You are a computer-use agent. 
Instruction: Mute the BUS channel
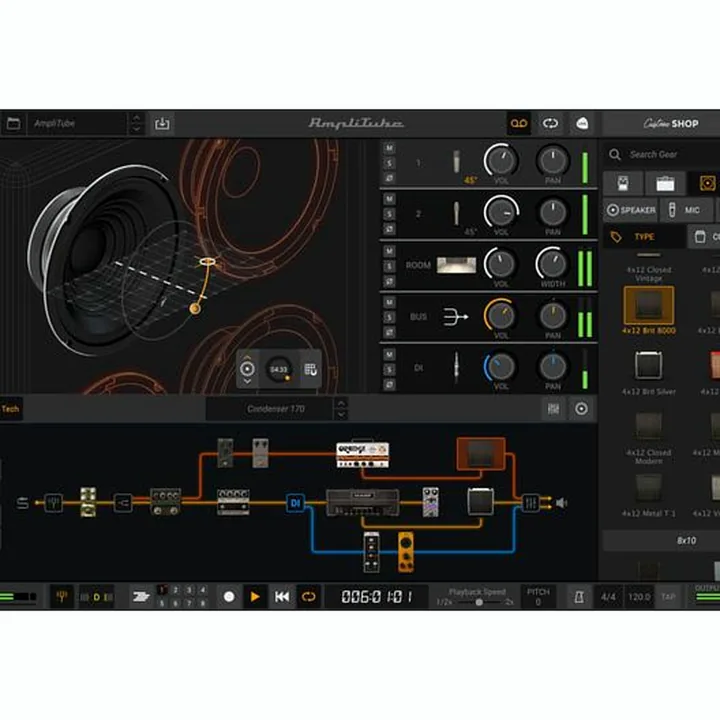389,302
